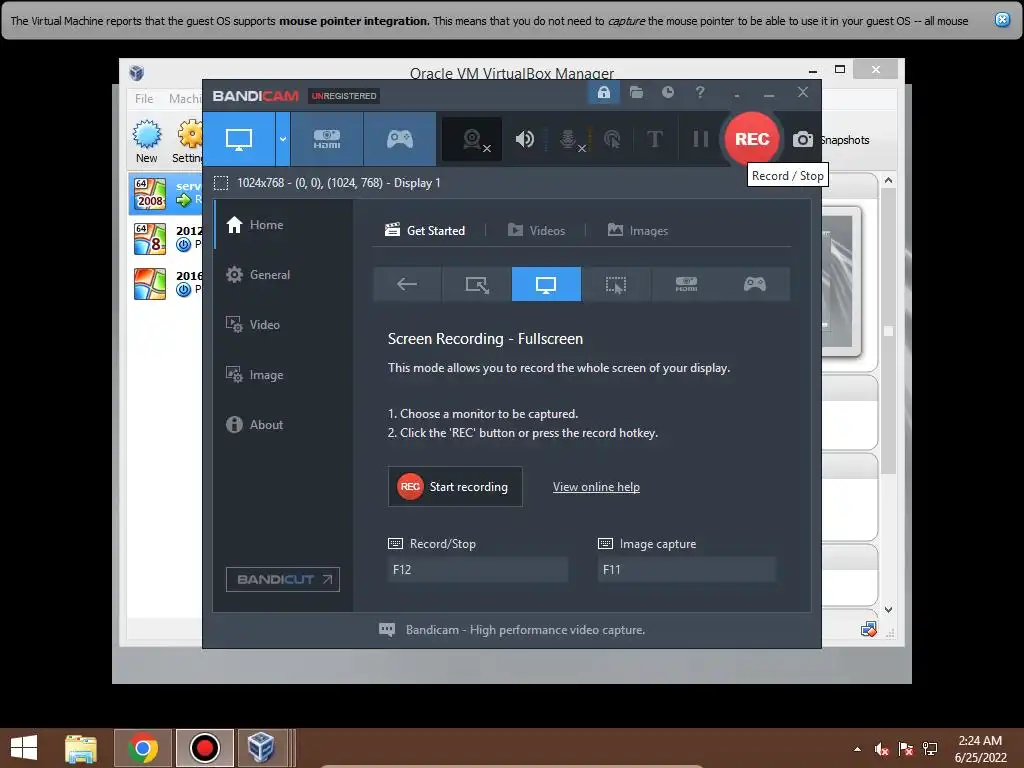Select Bandicam screen recording mode in top toolbar

click(238, 138)
